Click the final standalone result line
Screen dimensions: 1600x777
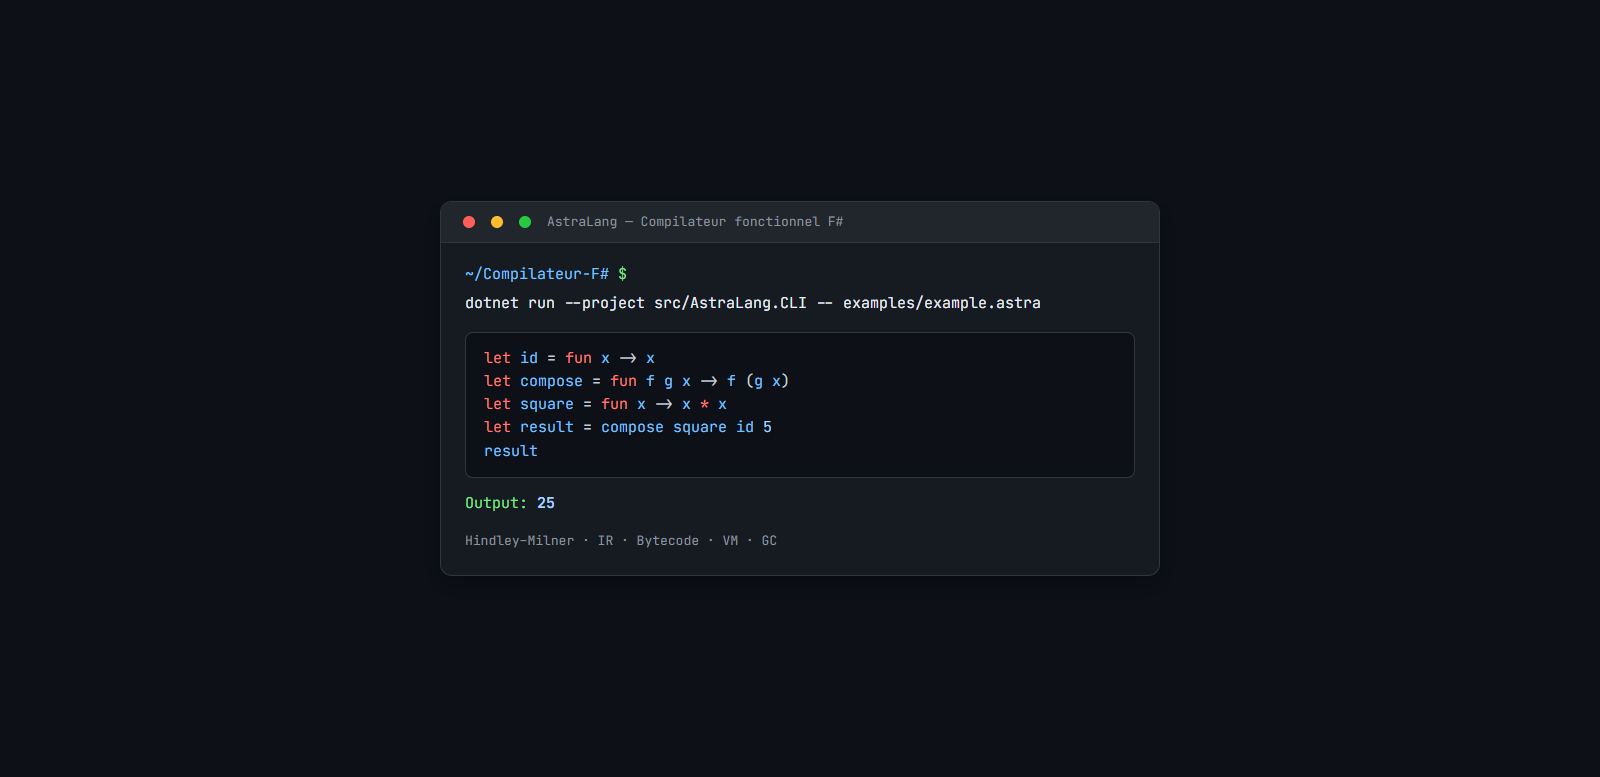pyautogui.click(x=511, y=451)
